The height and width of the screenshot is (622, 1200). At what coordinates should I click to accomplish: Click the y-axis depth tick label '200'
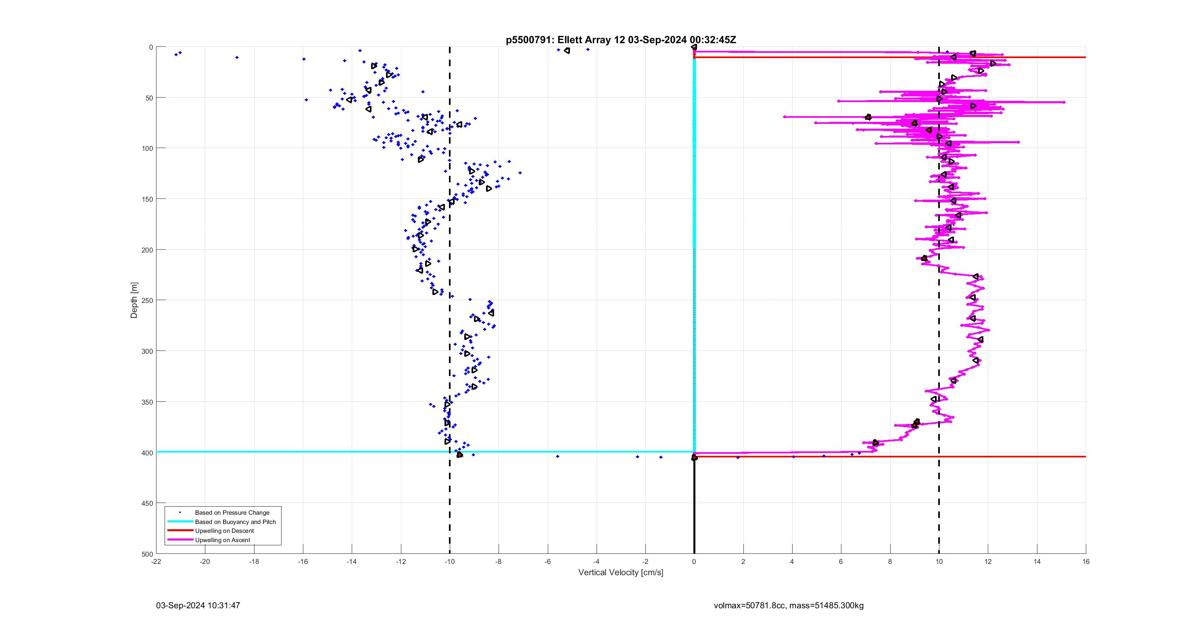(x=146, y=250)
